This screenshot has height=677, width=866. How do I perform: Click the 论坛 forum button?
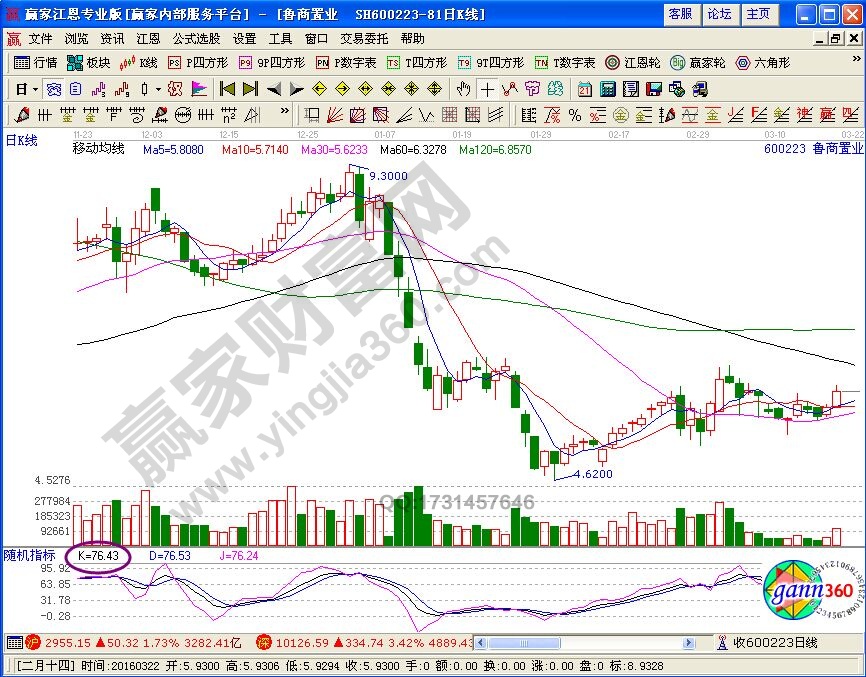[x=719, y=14]
